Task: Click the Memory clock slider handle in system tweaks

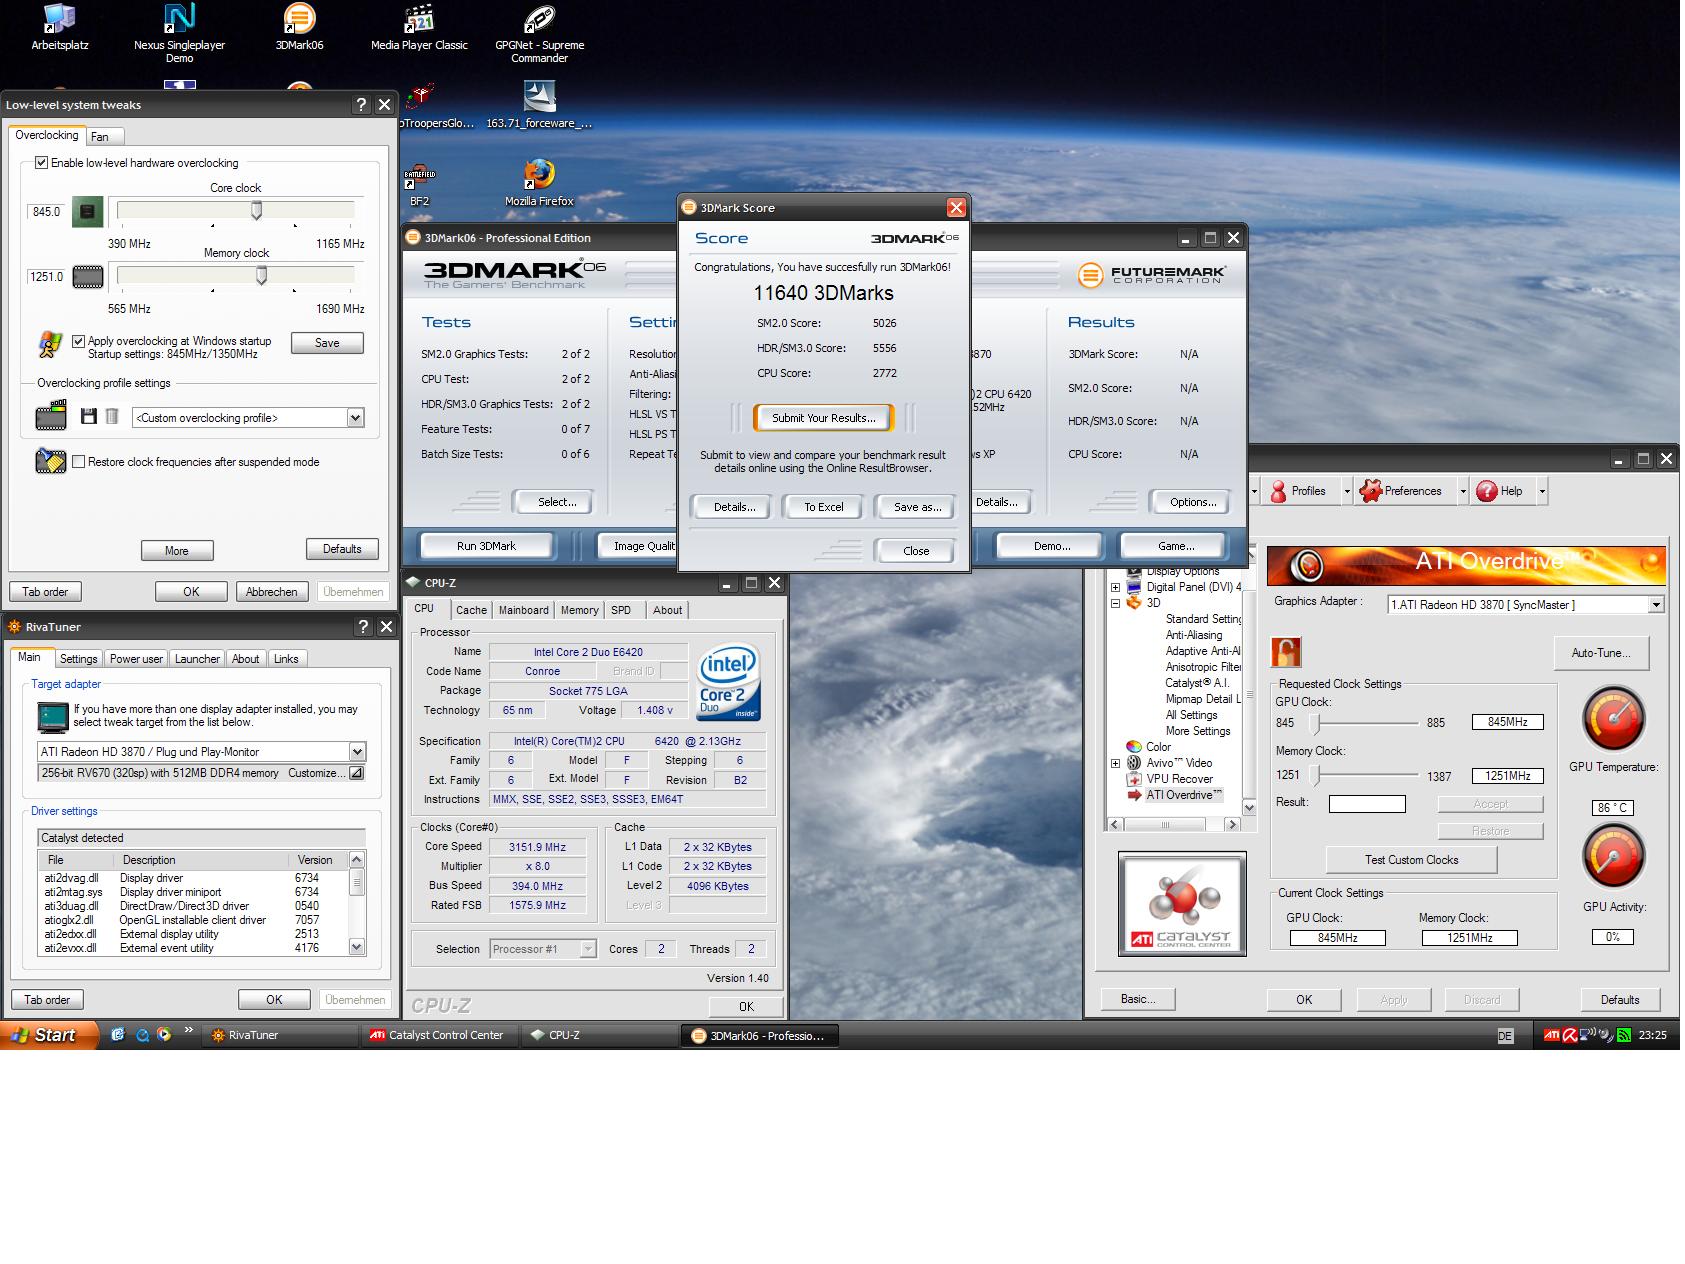Action: pos(262,275)
